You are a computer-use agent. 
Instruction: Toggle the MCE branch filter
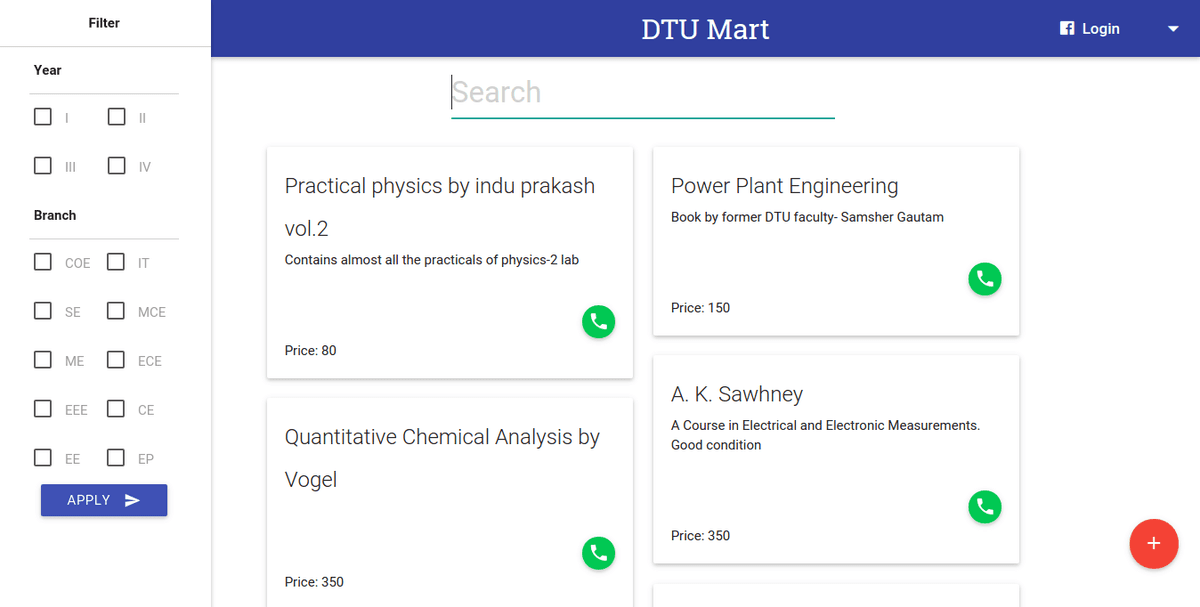117,311
